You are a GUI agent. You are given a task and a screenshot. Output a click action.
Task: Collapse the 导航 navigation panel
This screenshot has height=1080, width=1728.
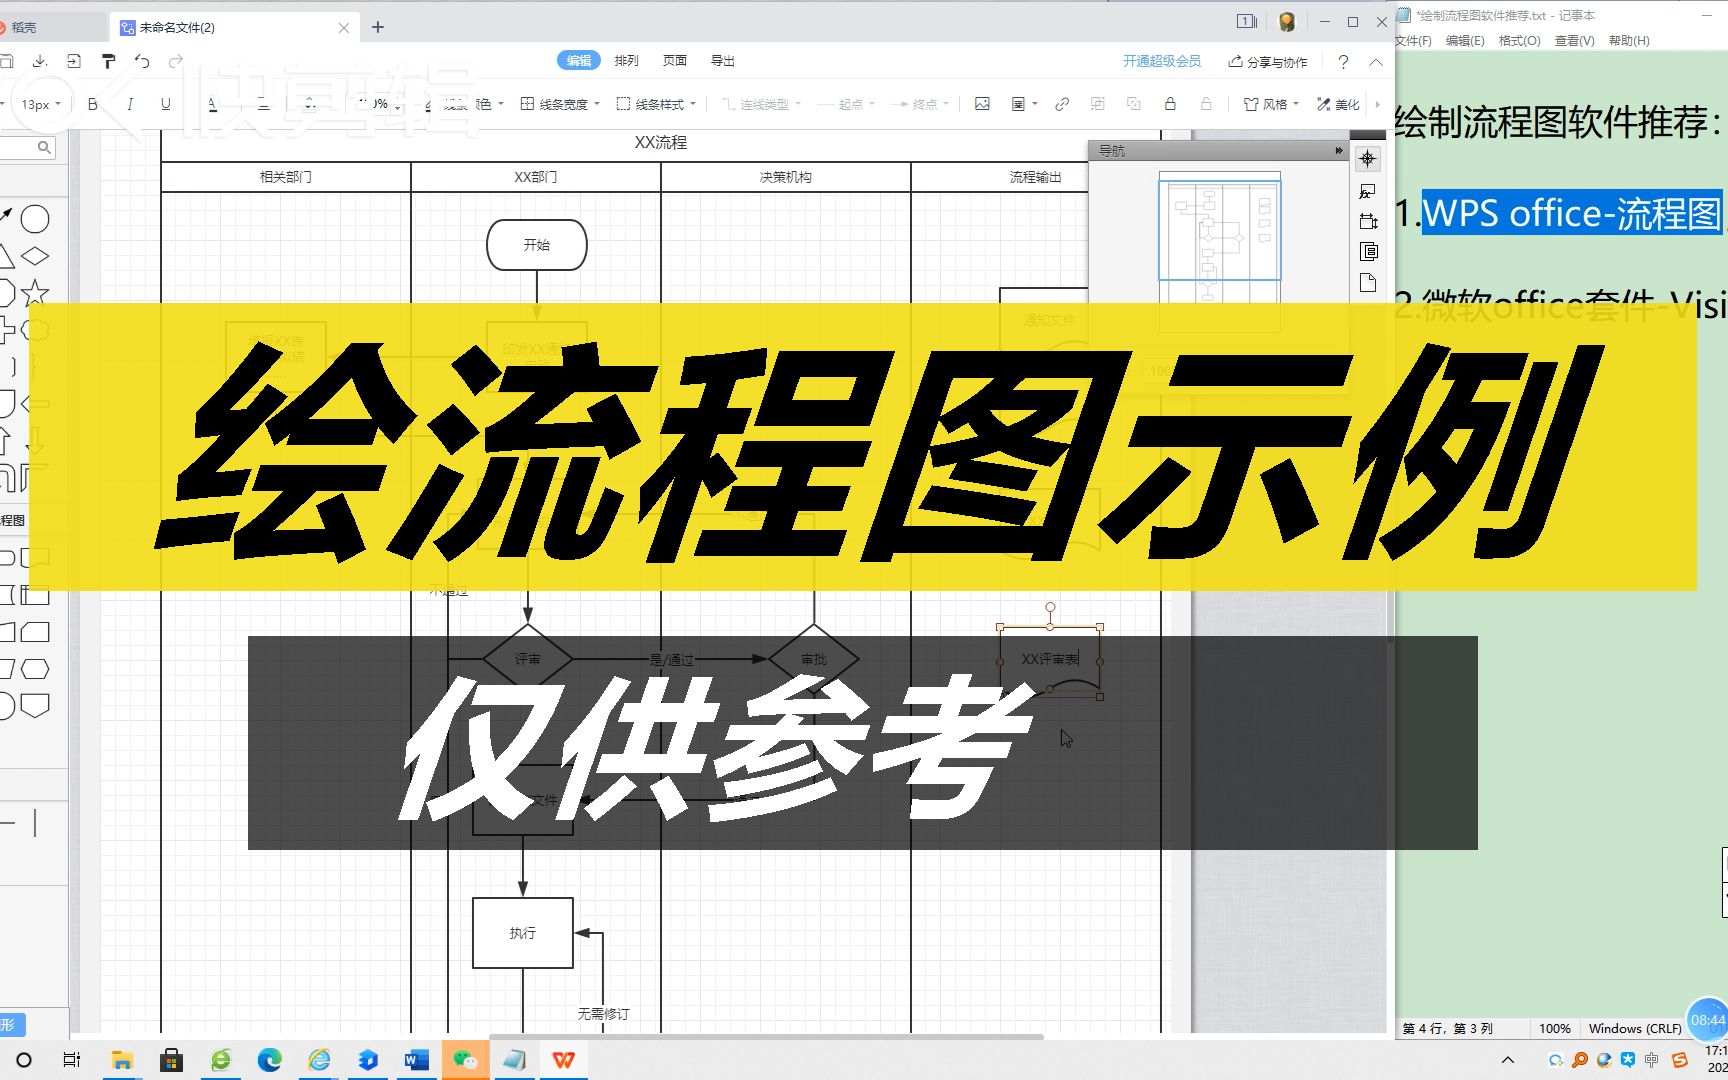point(1339,150)
